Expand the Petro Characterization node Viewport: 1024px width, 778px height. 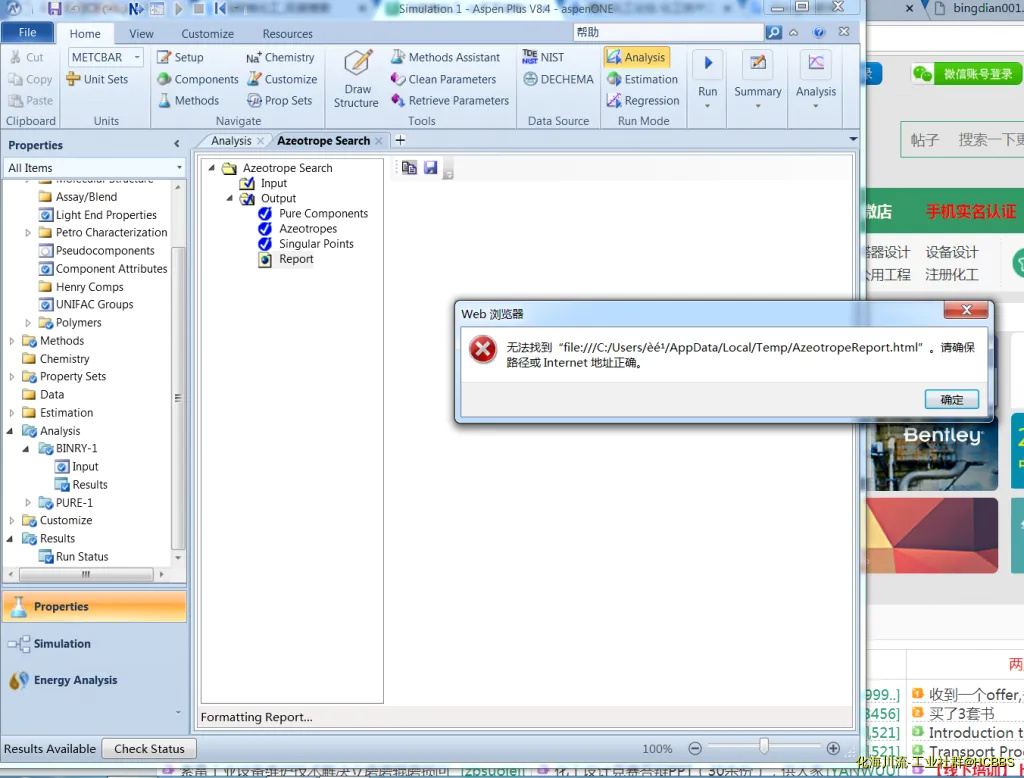pos(27,233)
